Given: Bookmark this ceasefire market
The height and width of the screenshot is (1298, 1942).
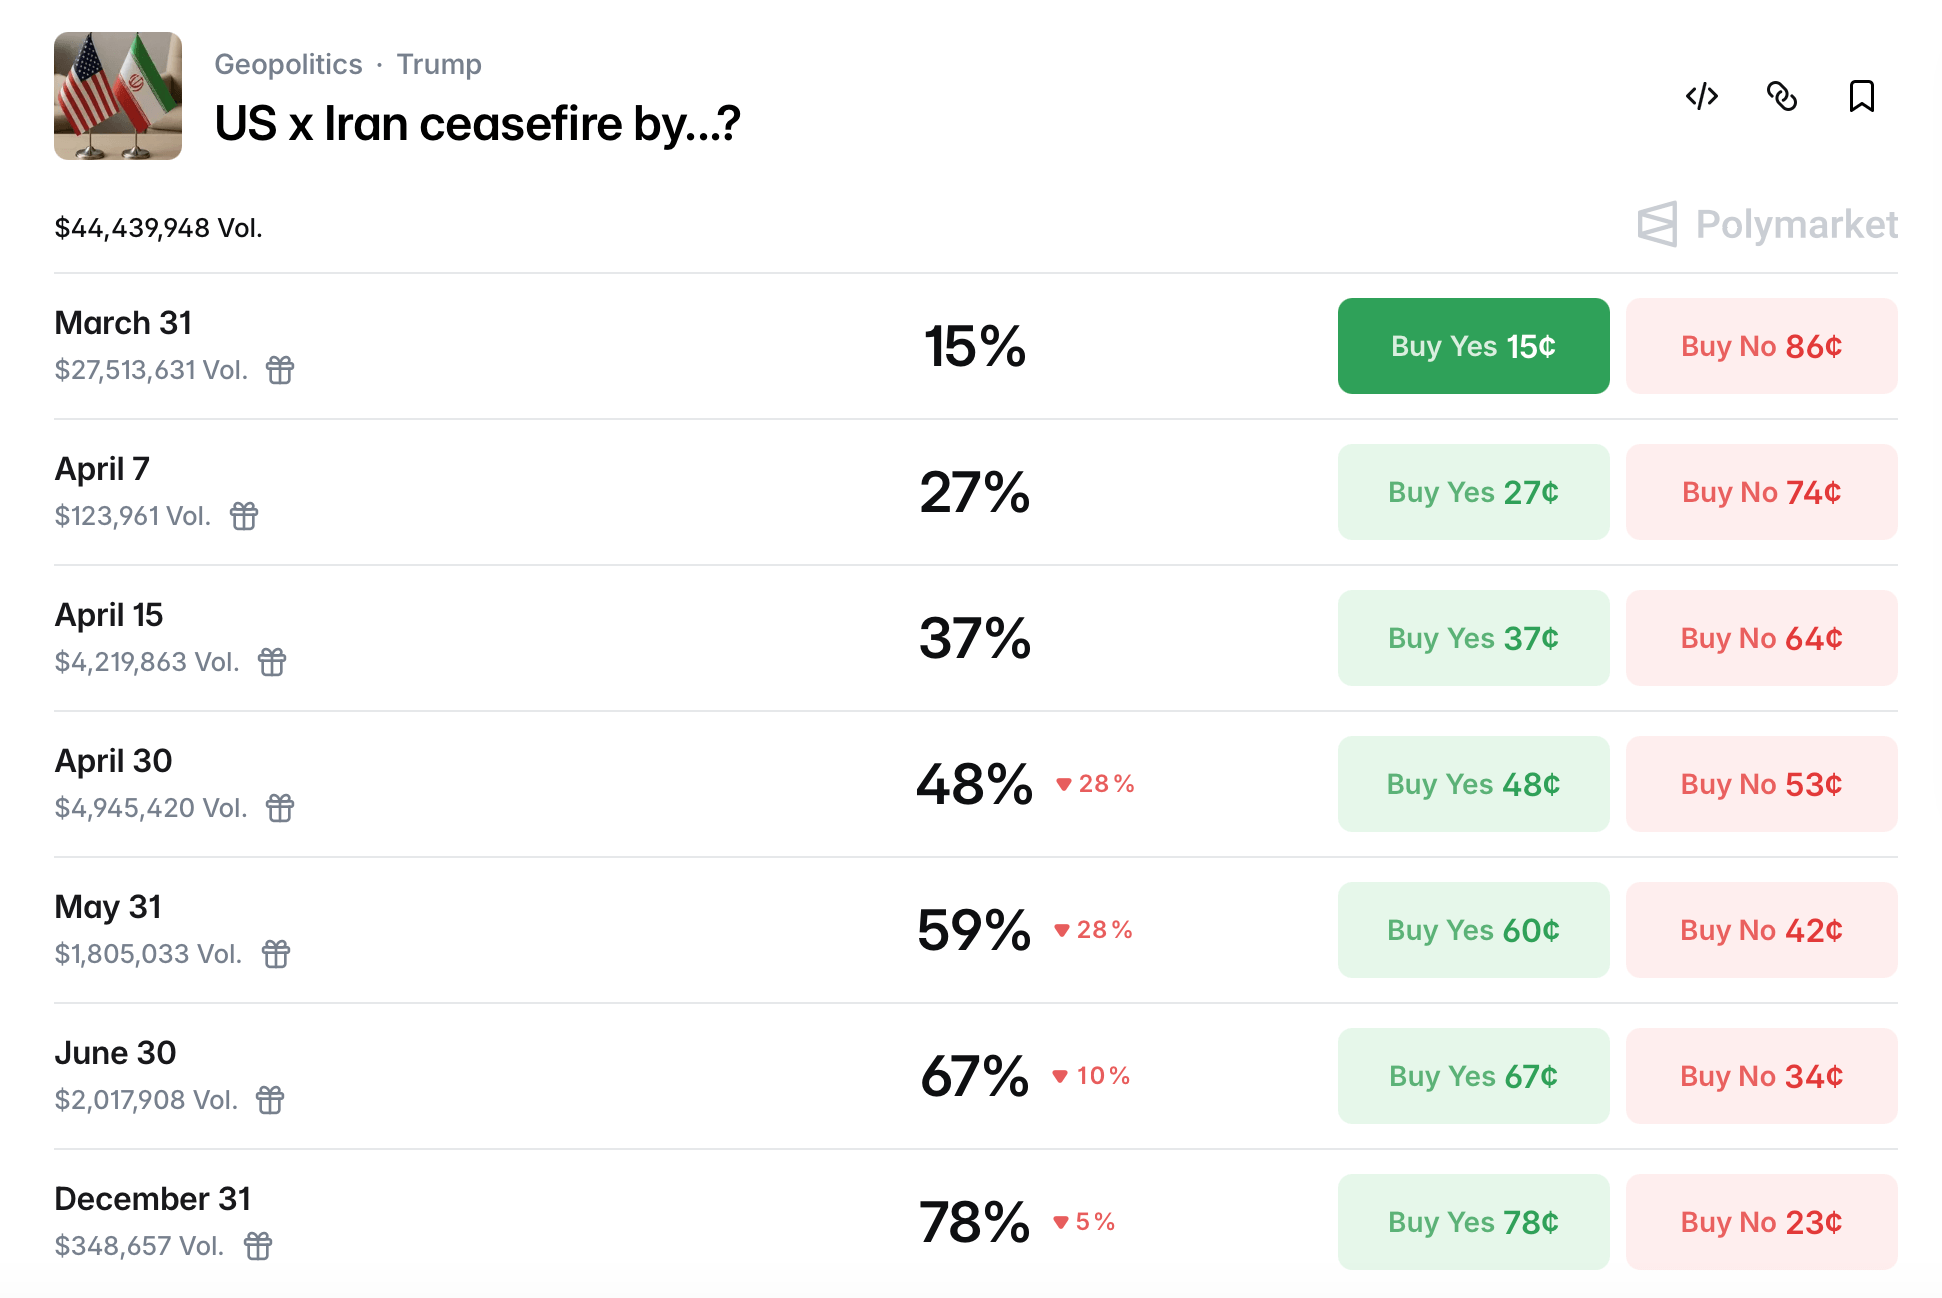Looking at the screenshot, I should coord(1861,96).
